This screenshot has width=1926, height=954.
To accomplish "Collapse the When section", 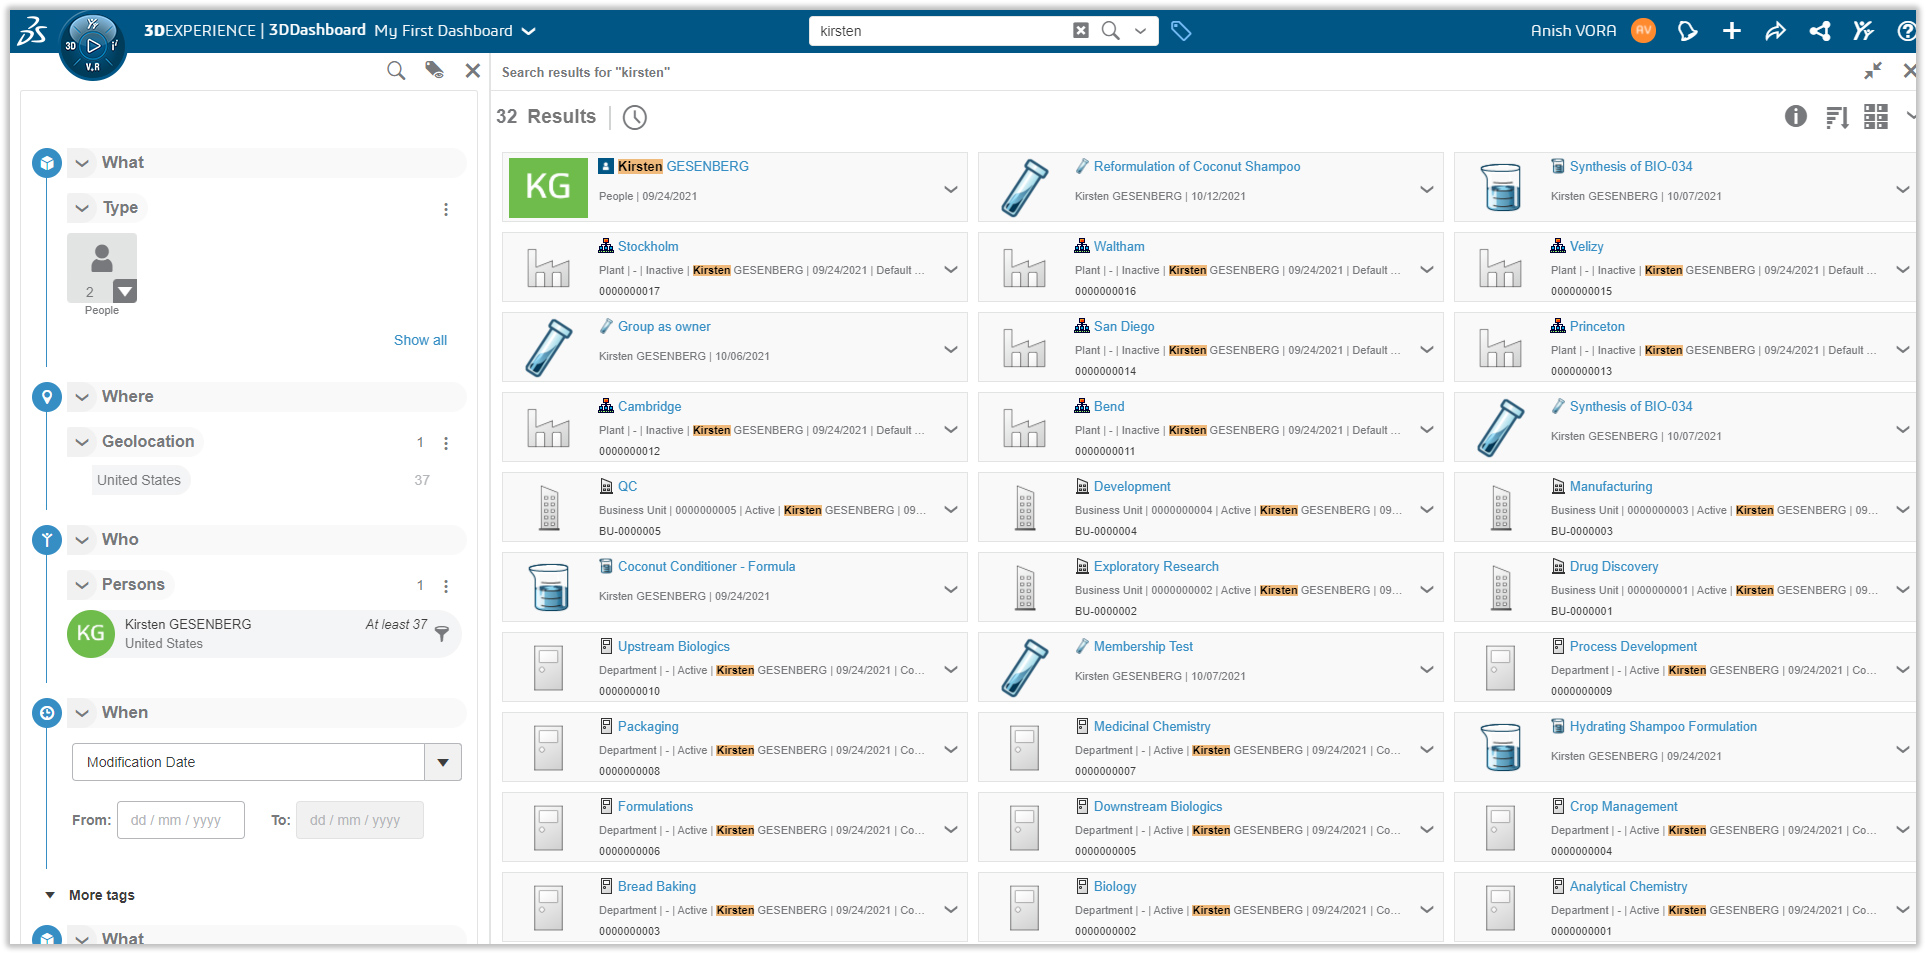I will tap(82, 713).
